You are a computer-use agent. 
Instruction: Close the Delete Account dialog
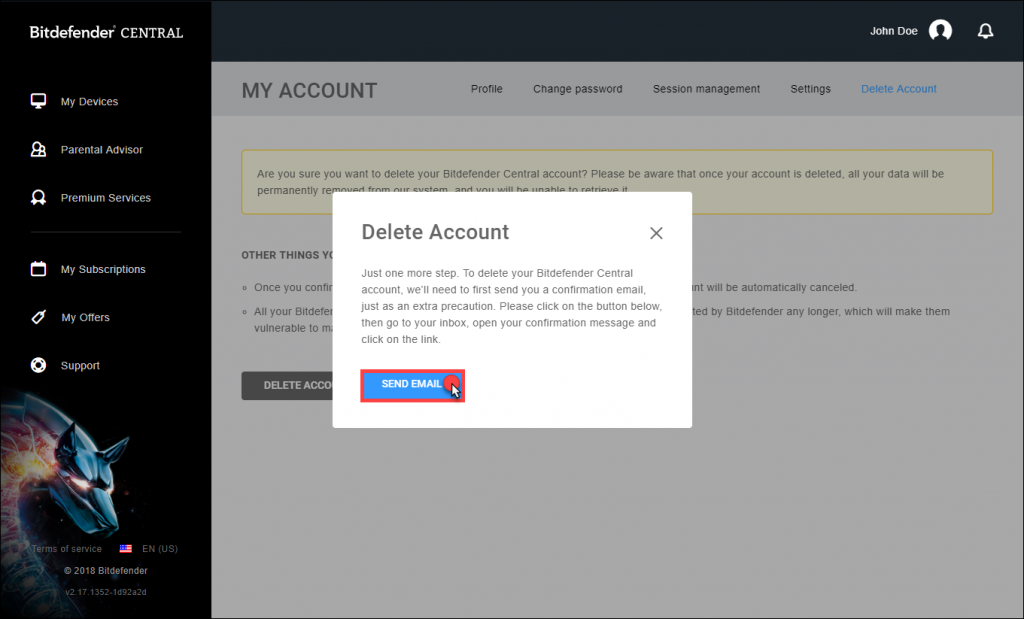click(656, 233)
